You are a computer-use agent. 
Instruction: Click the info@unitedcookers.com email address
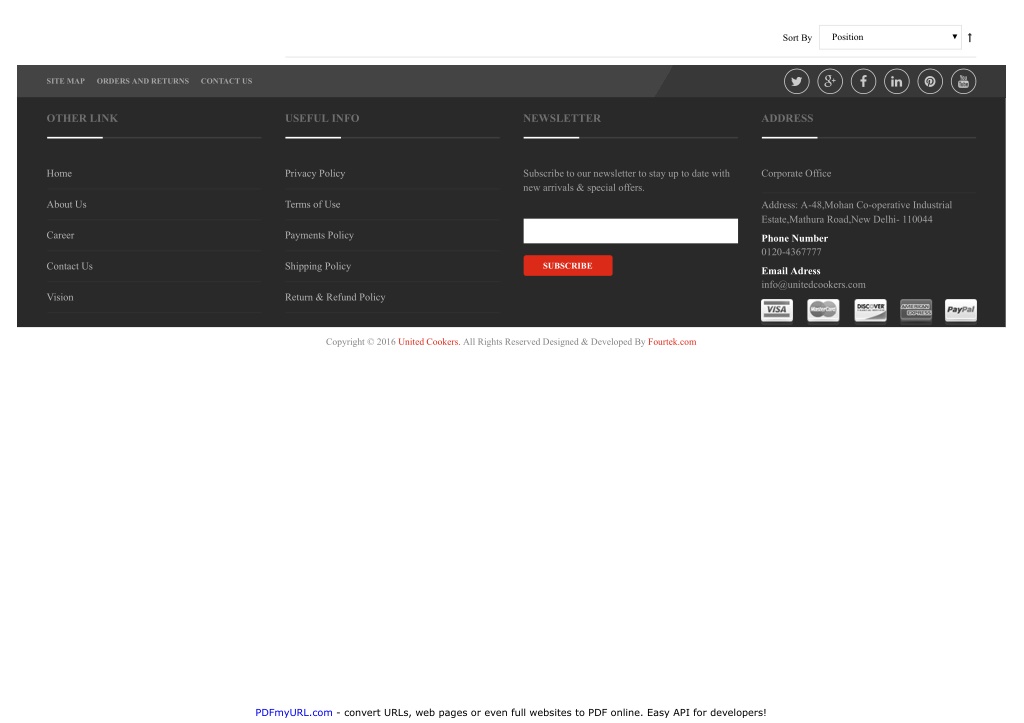pos(813,285)
